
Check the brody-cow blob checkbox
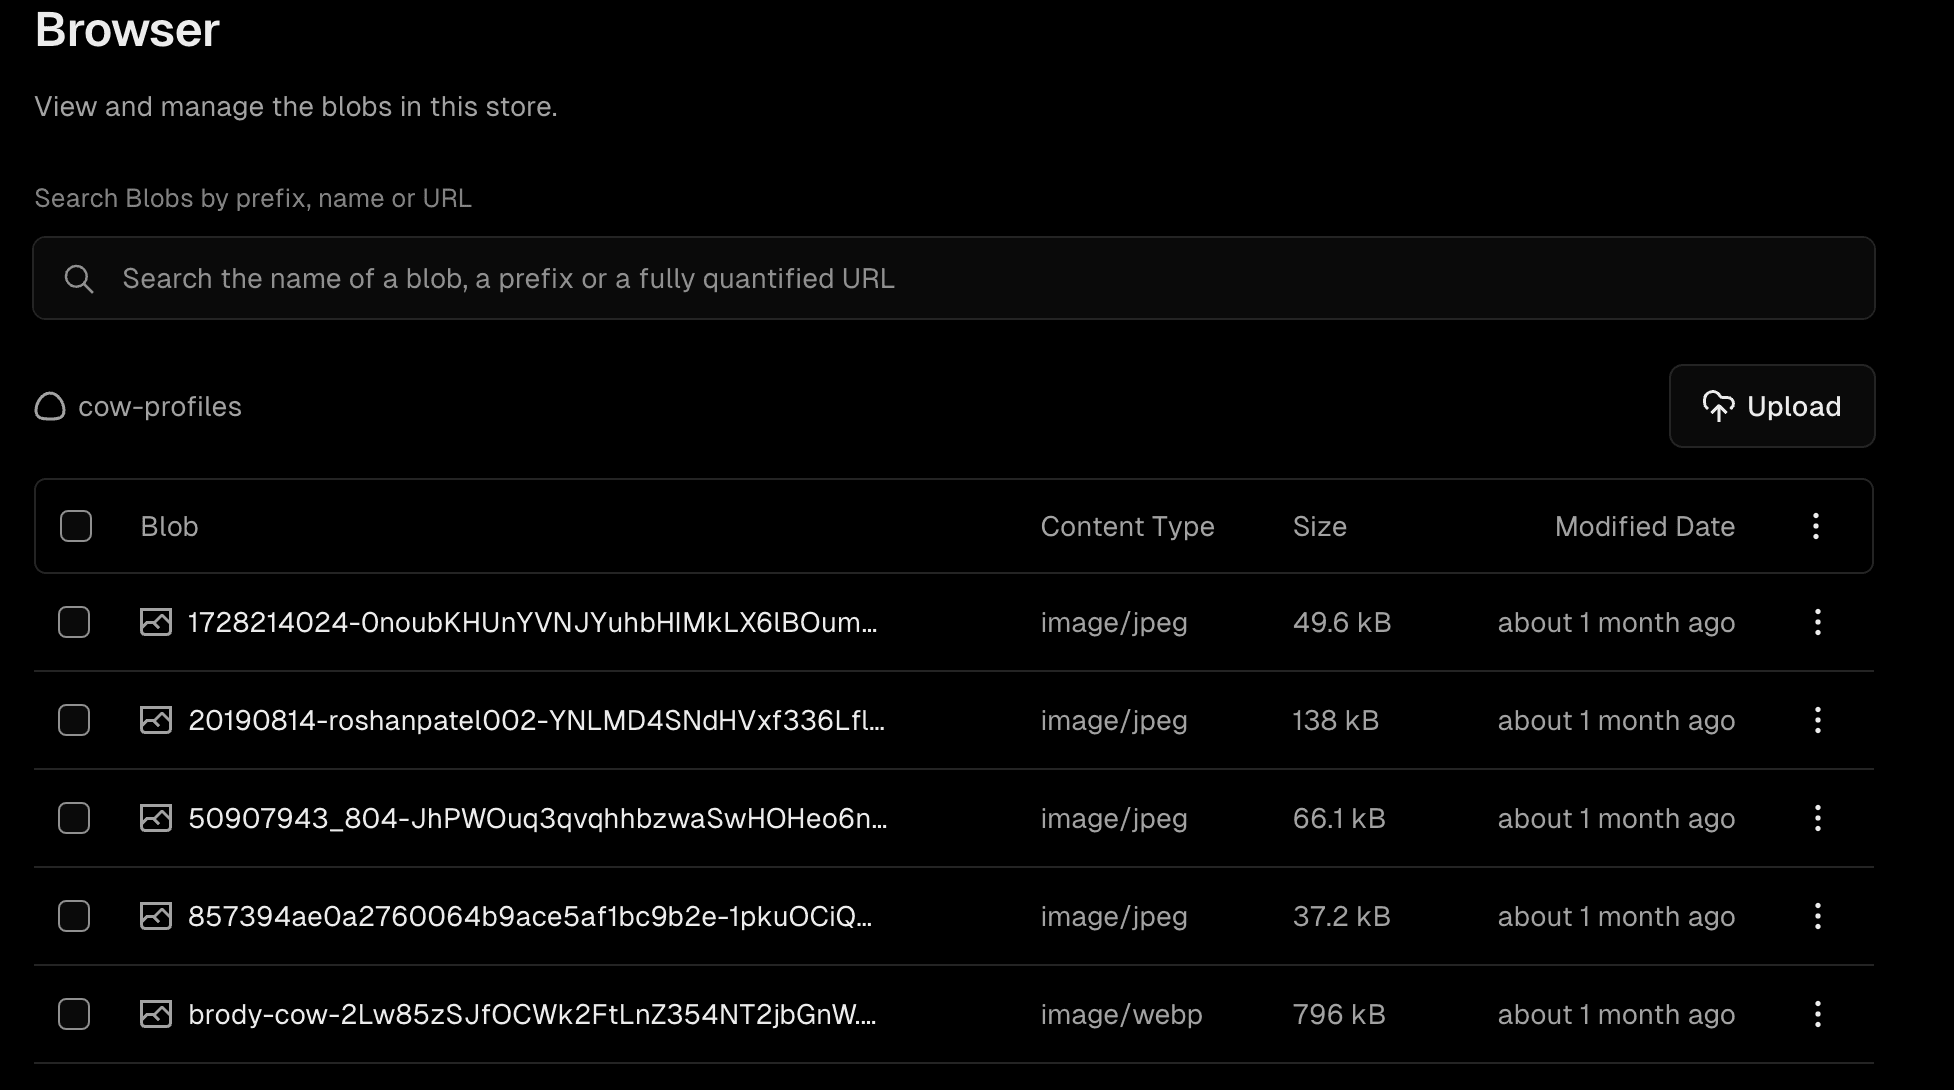pyautogui.click(x=74, y=1015)
